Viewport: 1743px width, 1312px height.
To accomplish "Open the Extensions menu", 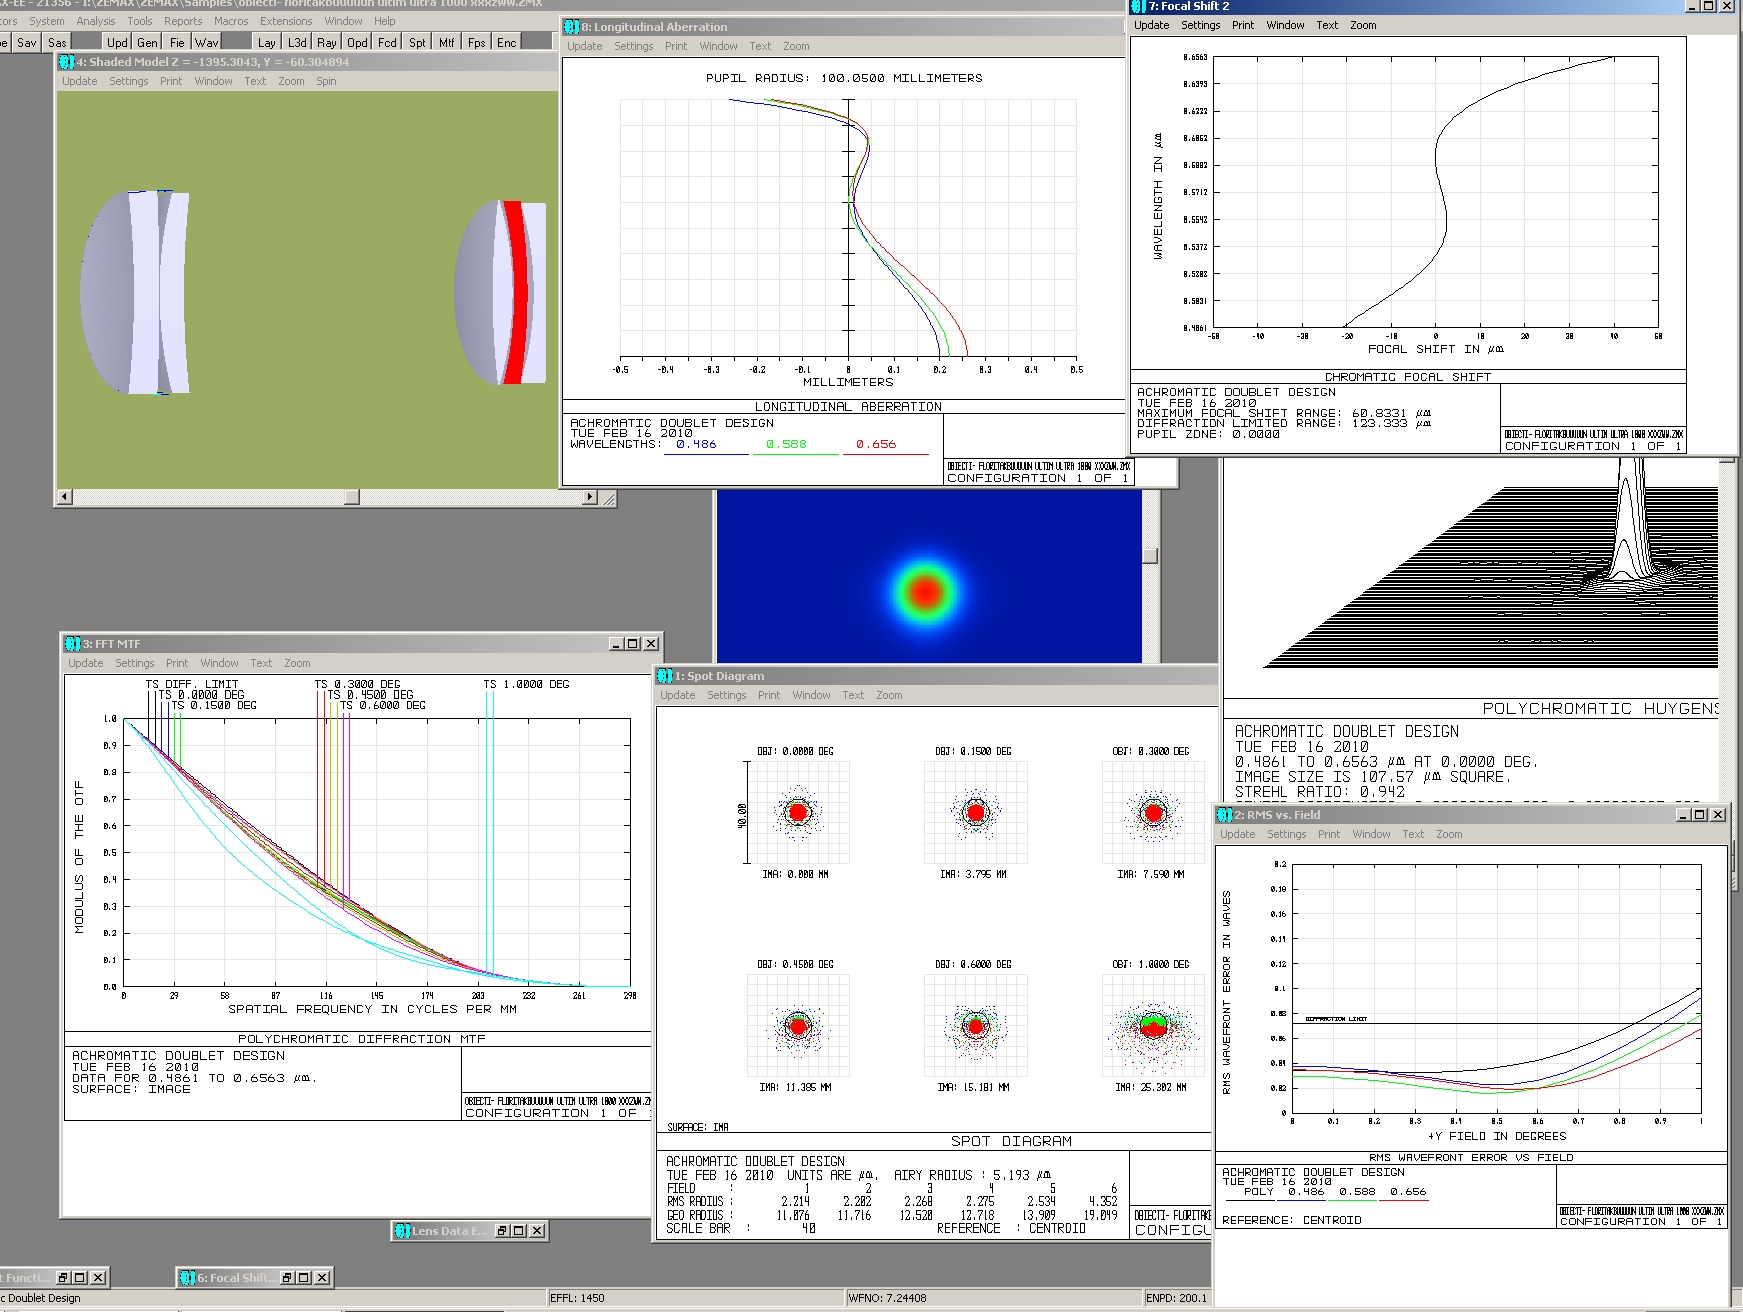I will (286, 21).
